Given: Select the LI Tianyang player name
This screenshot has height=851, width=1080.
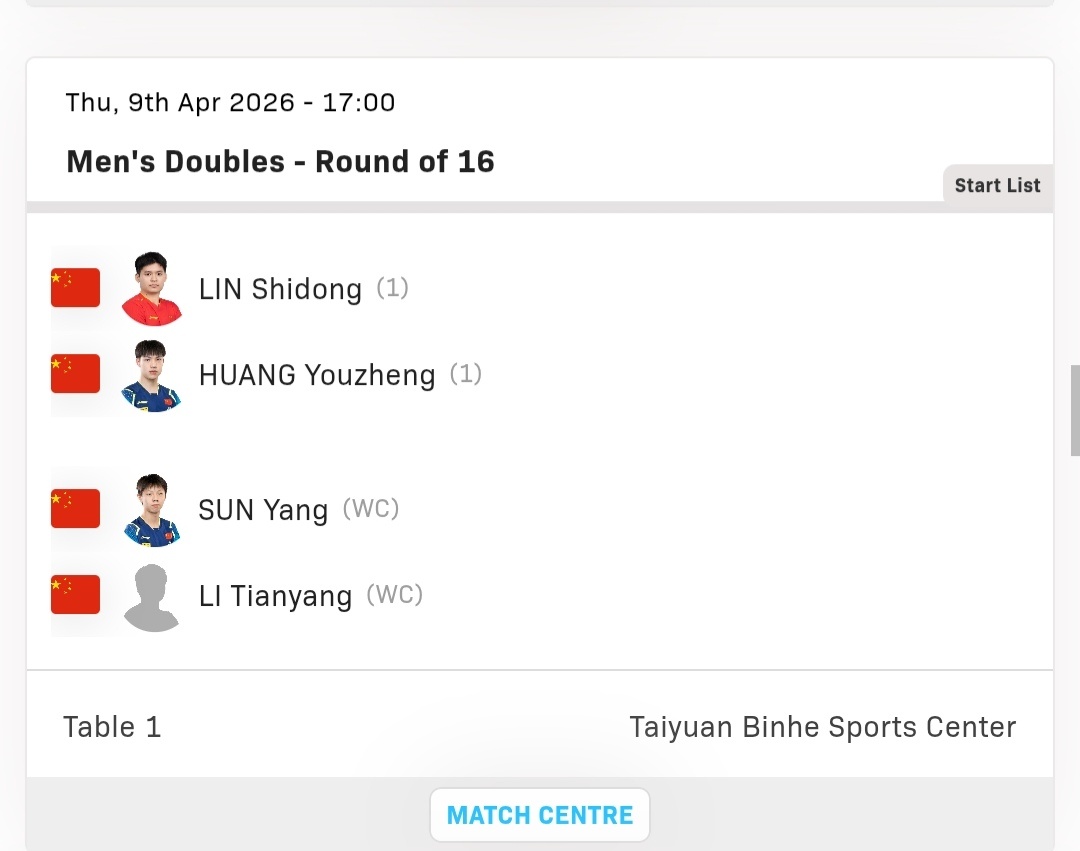Looking at the screenshot, I should click(276, 596).
